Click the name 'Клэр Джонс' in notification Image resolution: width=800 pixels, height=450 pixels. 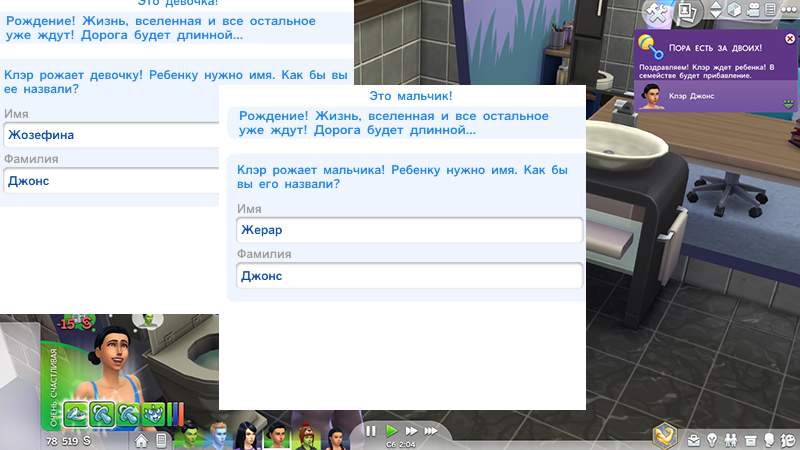691,96
